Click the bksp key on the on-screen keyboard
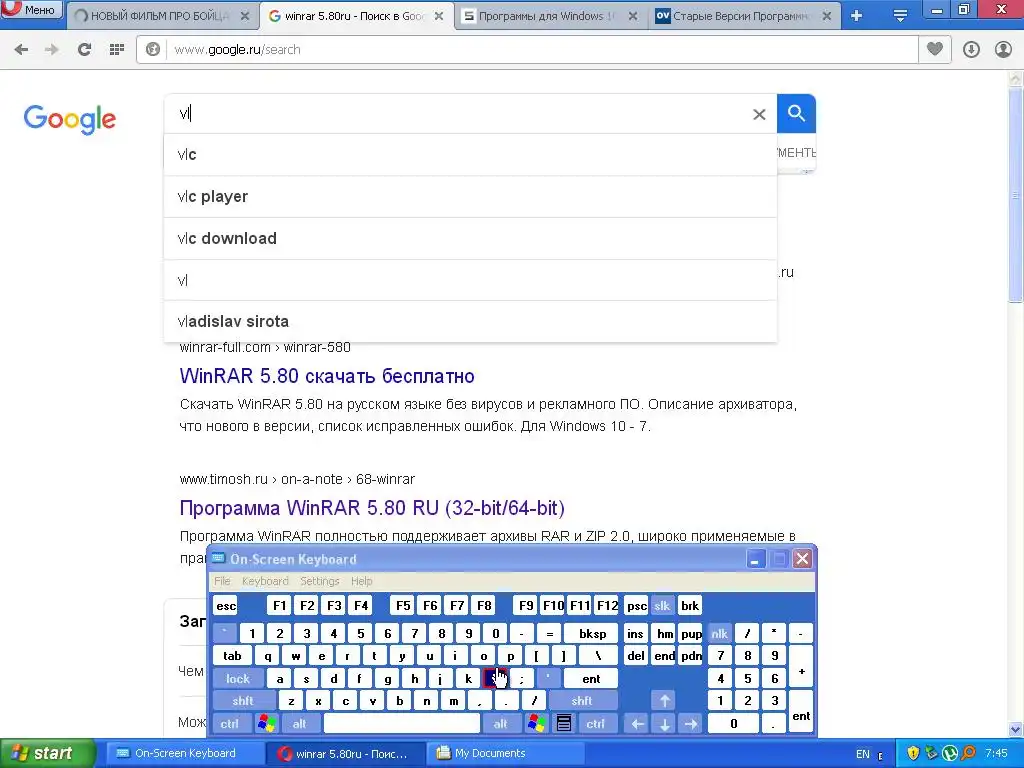Screen dimensions: 1024x768 [592, 633]
